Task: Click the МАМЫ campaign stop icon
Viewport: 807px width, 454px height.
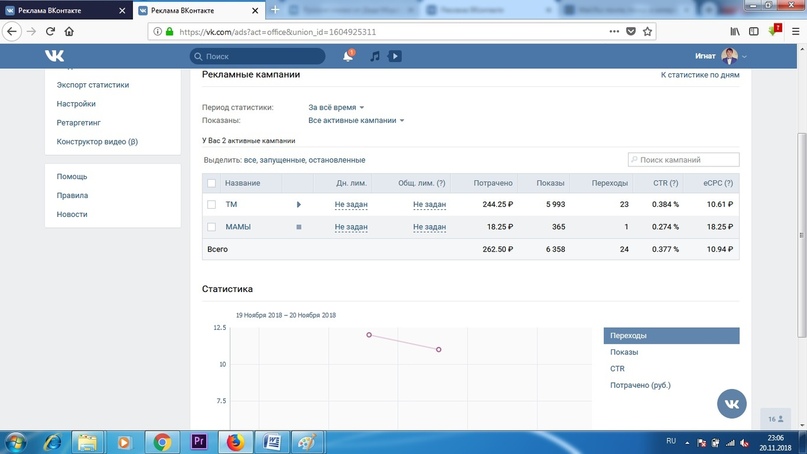Action: point(299,226)
